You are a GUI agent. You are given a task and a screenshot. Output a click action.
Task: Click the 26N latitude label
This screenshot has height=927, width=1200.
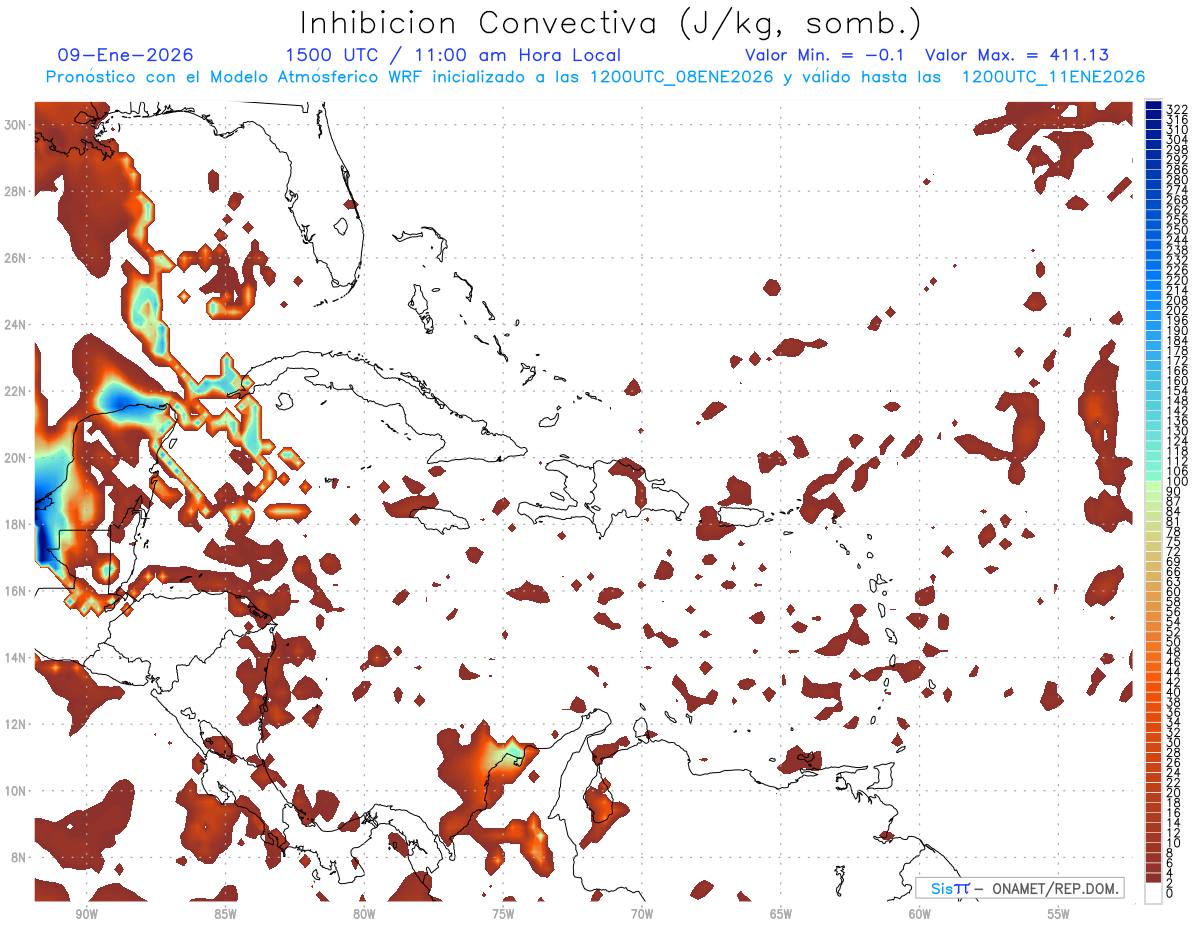coord(17,258)
